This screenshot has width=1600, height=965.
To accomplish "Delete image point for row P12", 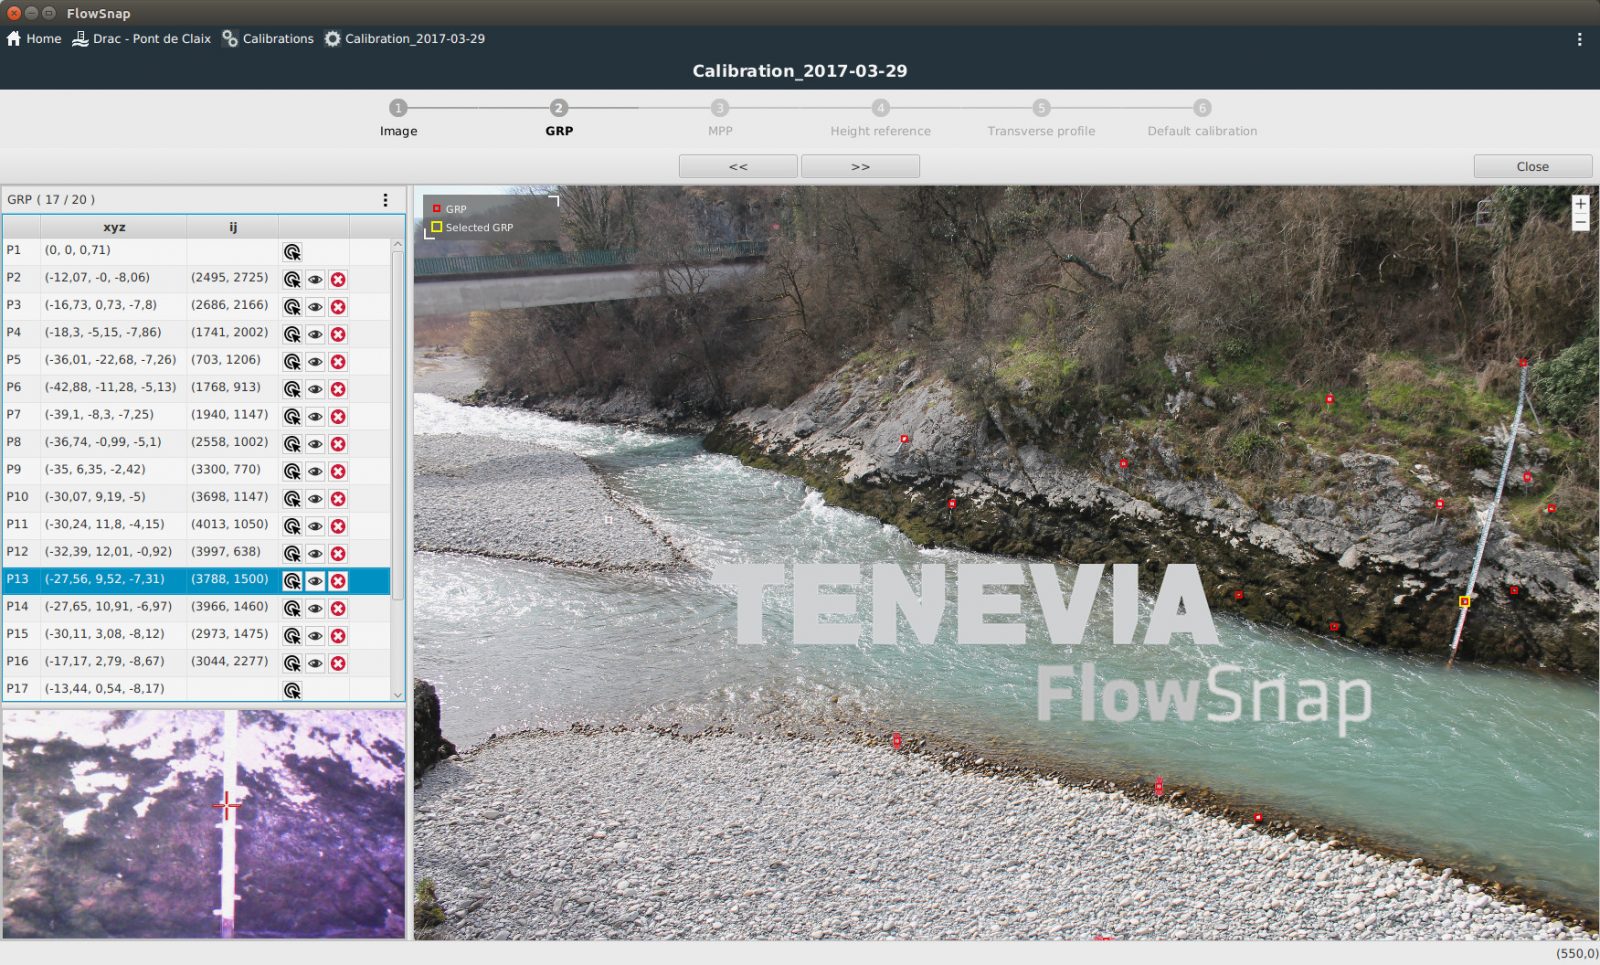I will click(x=338, y=554).
